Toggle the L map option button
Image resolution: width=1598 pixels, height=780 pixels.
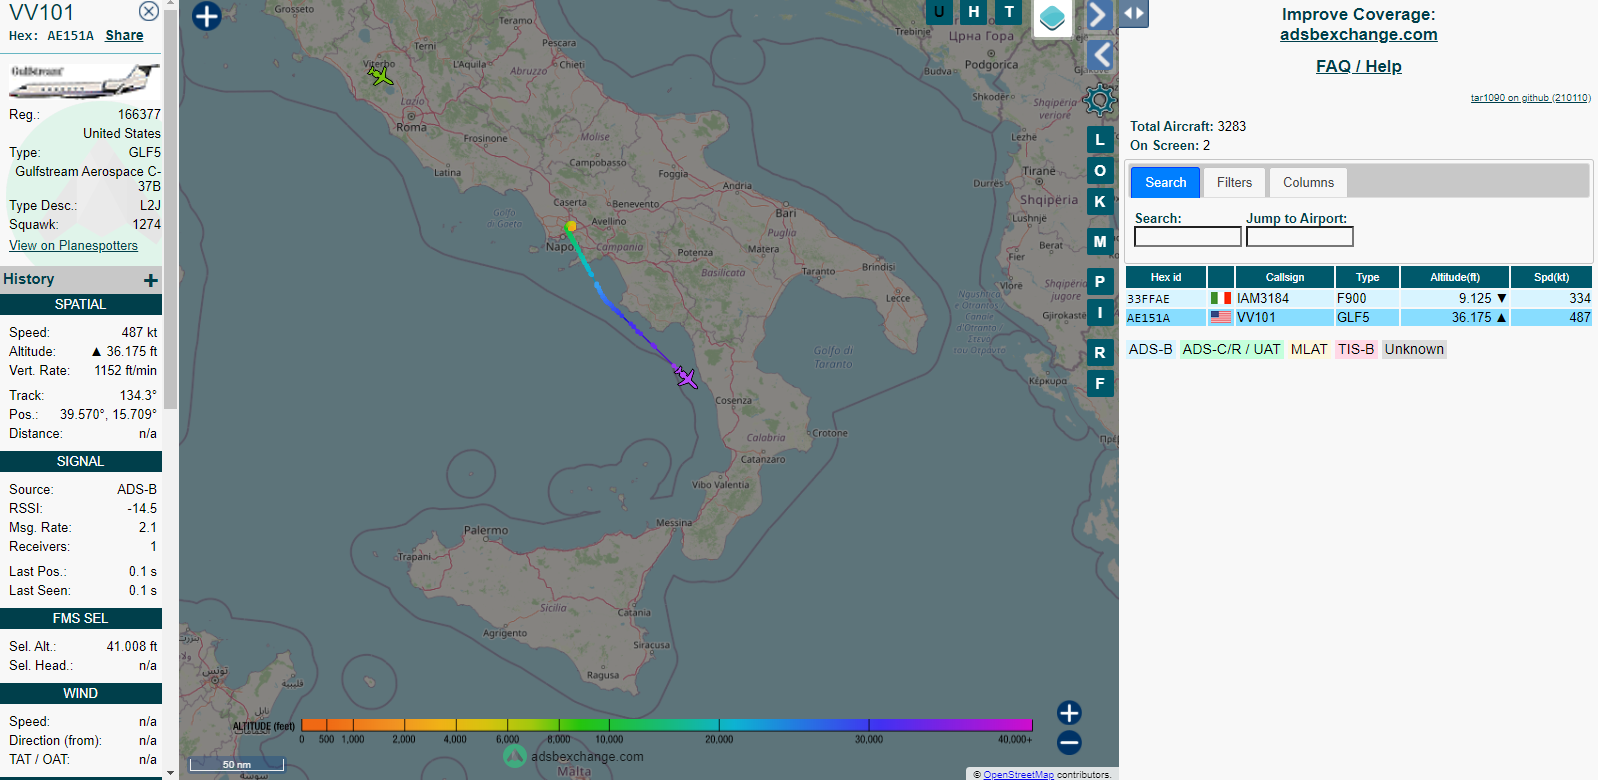(x=1100, y=140)
